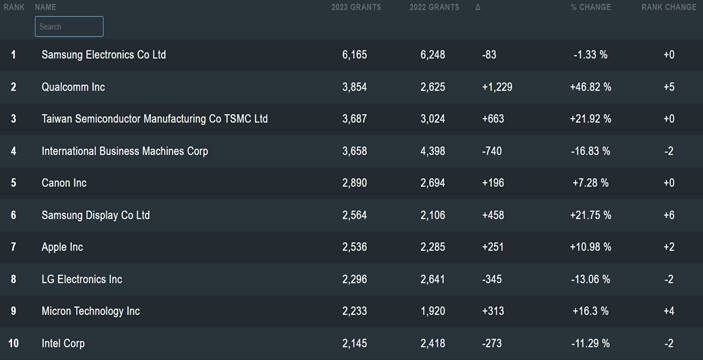Sort by the NAME column header

point(45,8)
